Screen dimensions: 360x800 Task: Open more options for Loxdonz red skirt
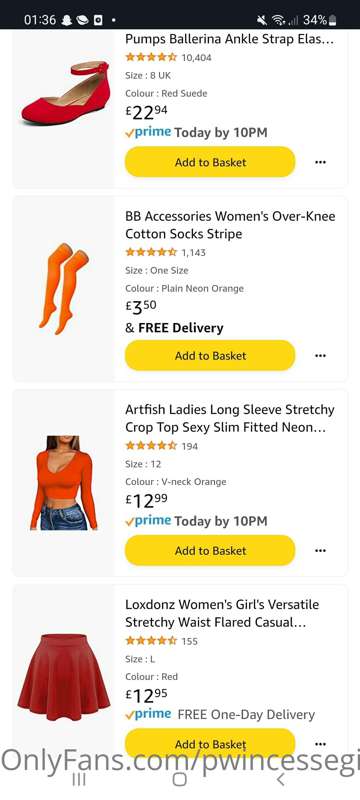(x=320, y=744)
